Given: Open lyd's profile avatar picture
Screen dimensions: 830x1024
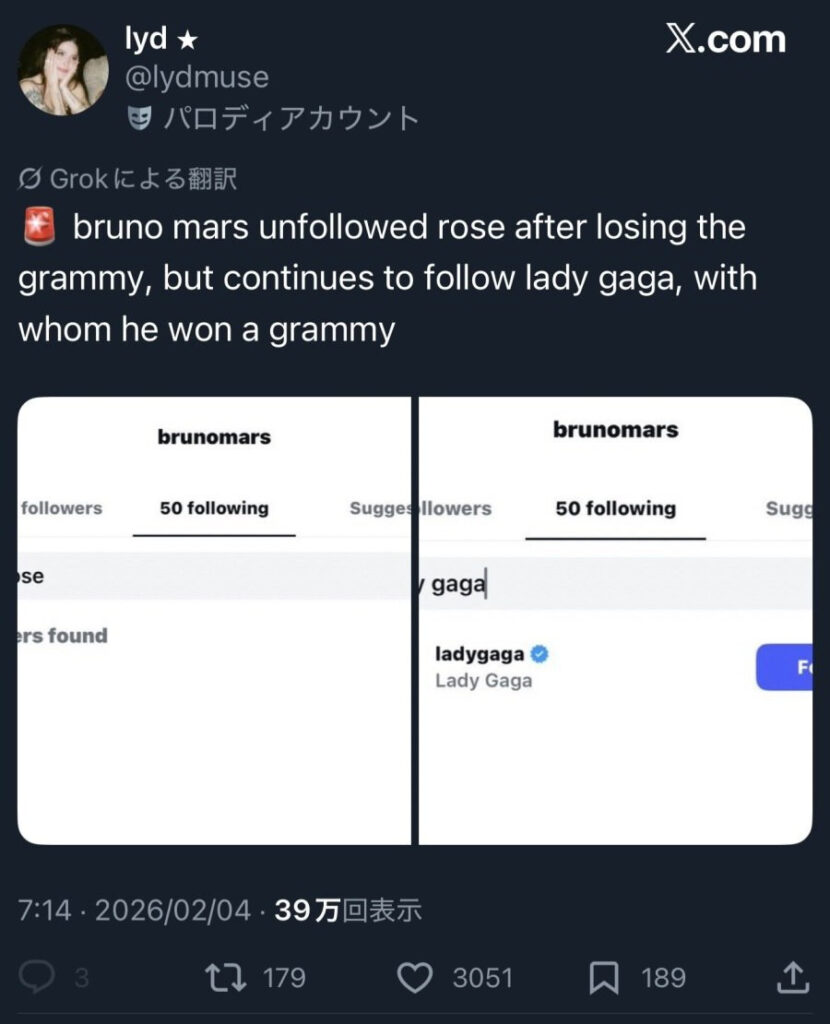Looking at the screenshot, I should [x=62, y=70].
